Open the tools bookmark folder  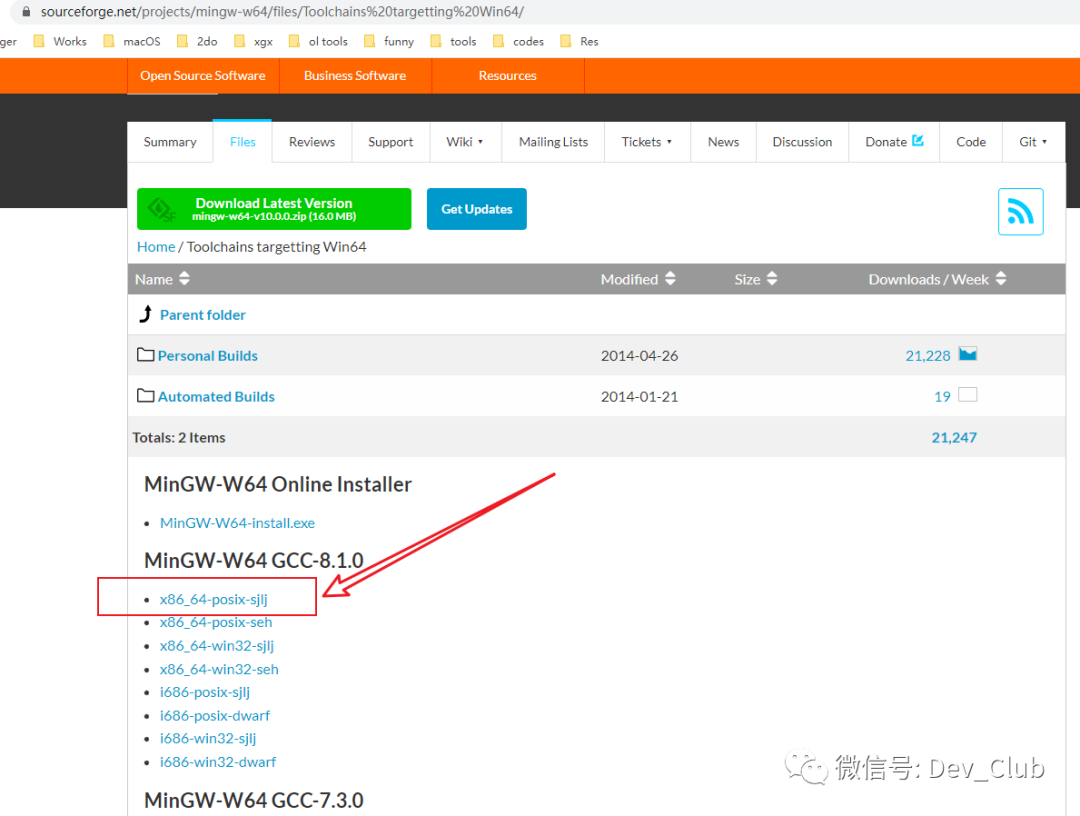coord(453,41)
